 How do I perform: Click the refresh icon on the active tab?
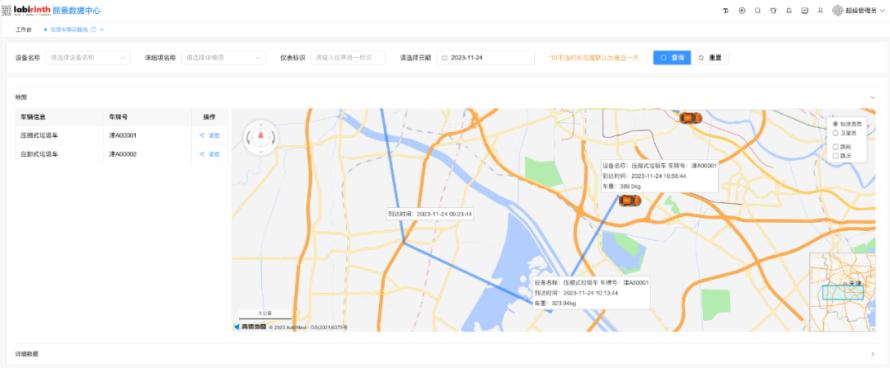pyautogui.click(x=94, y=29)
